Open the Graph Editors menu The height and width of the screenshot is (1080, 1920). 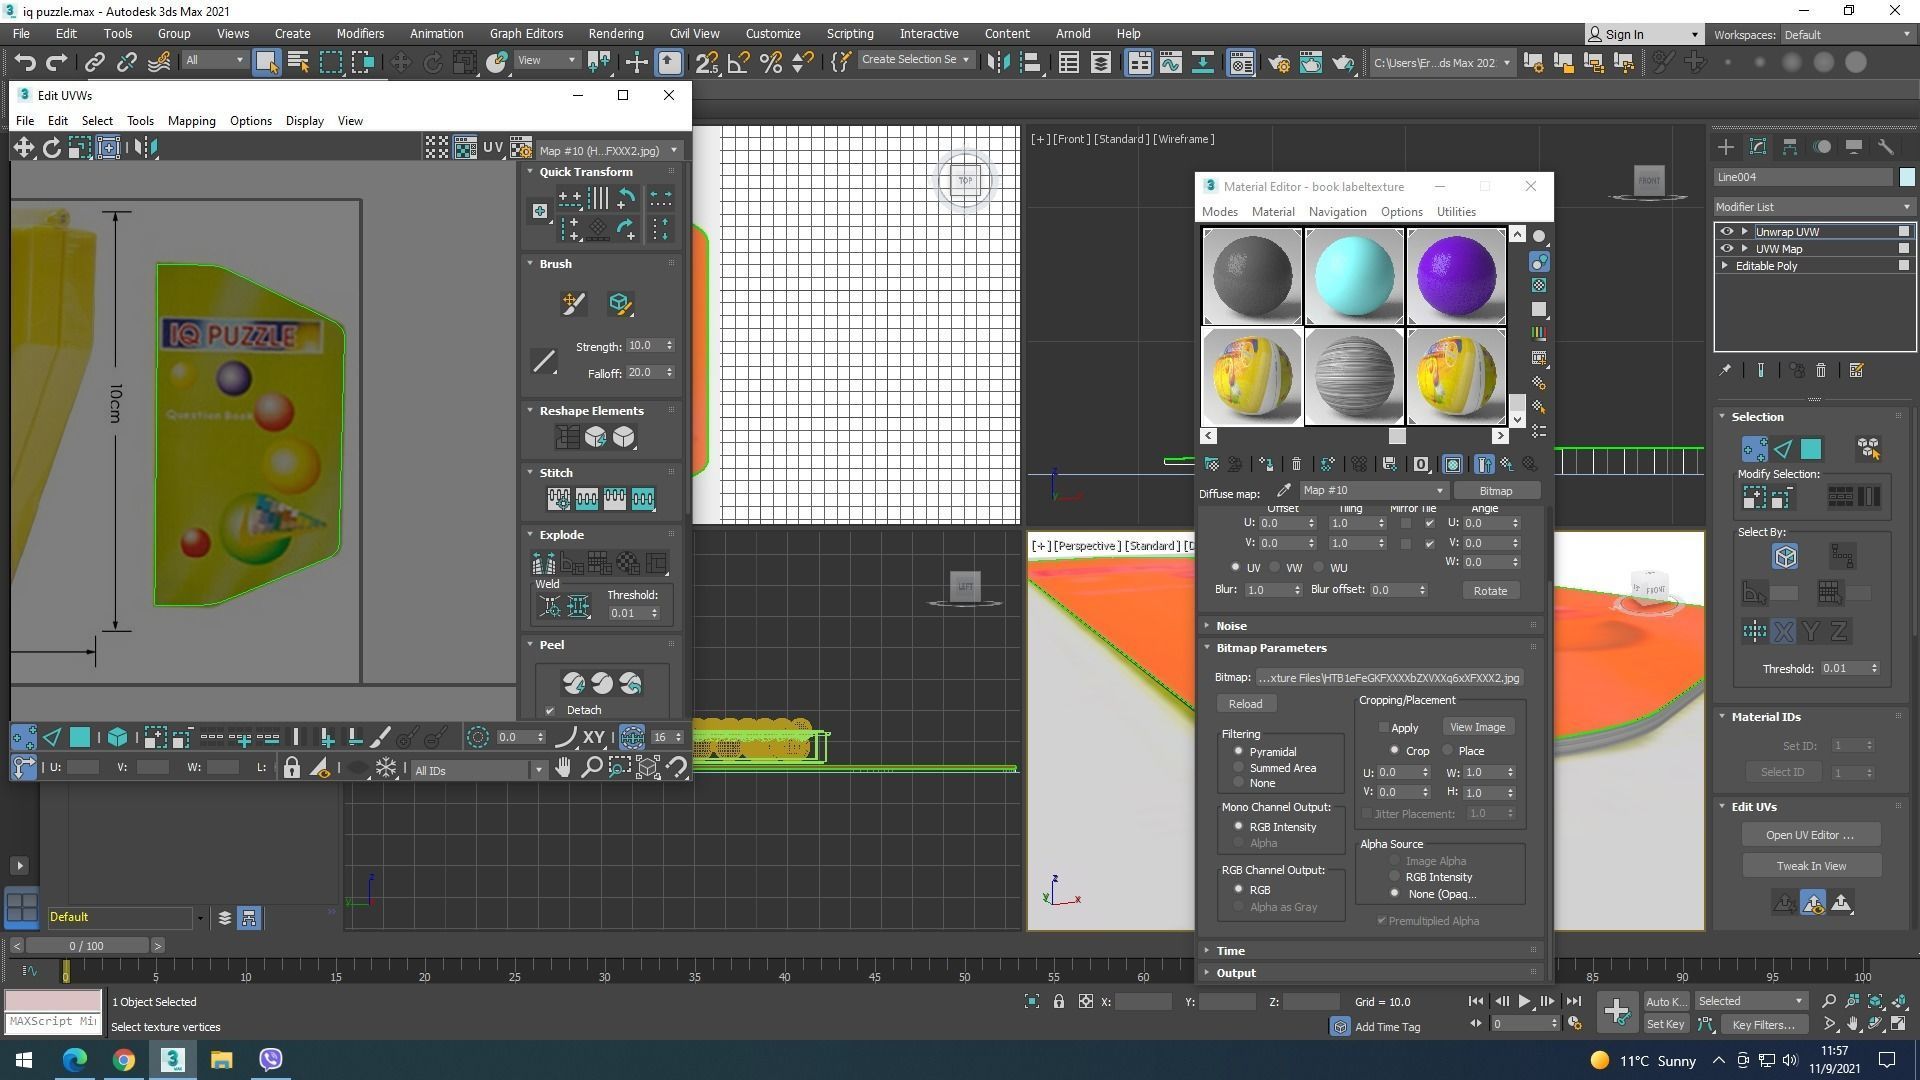(526, 33)
